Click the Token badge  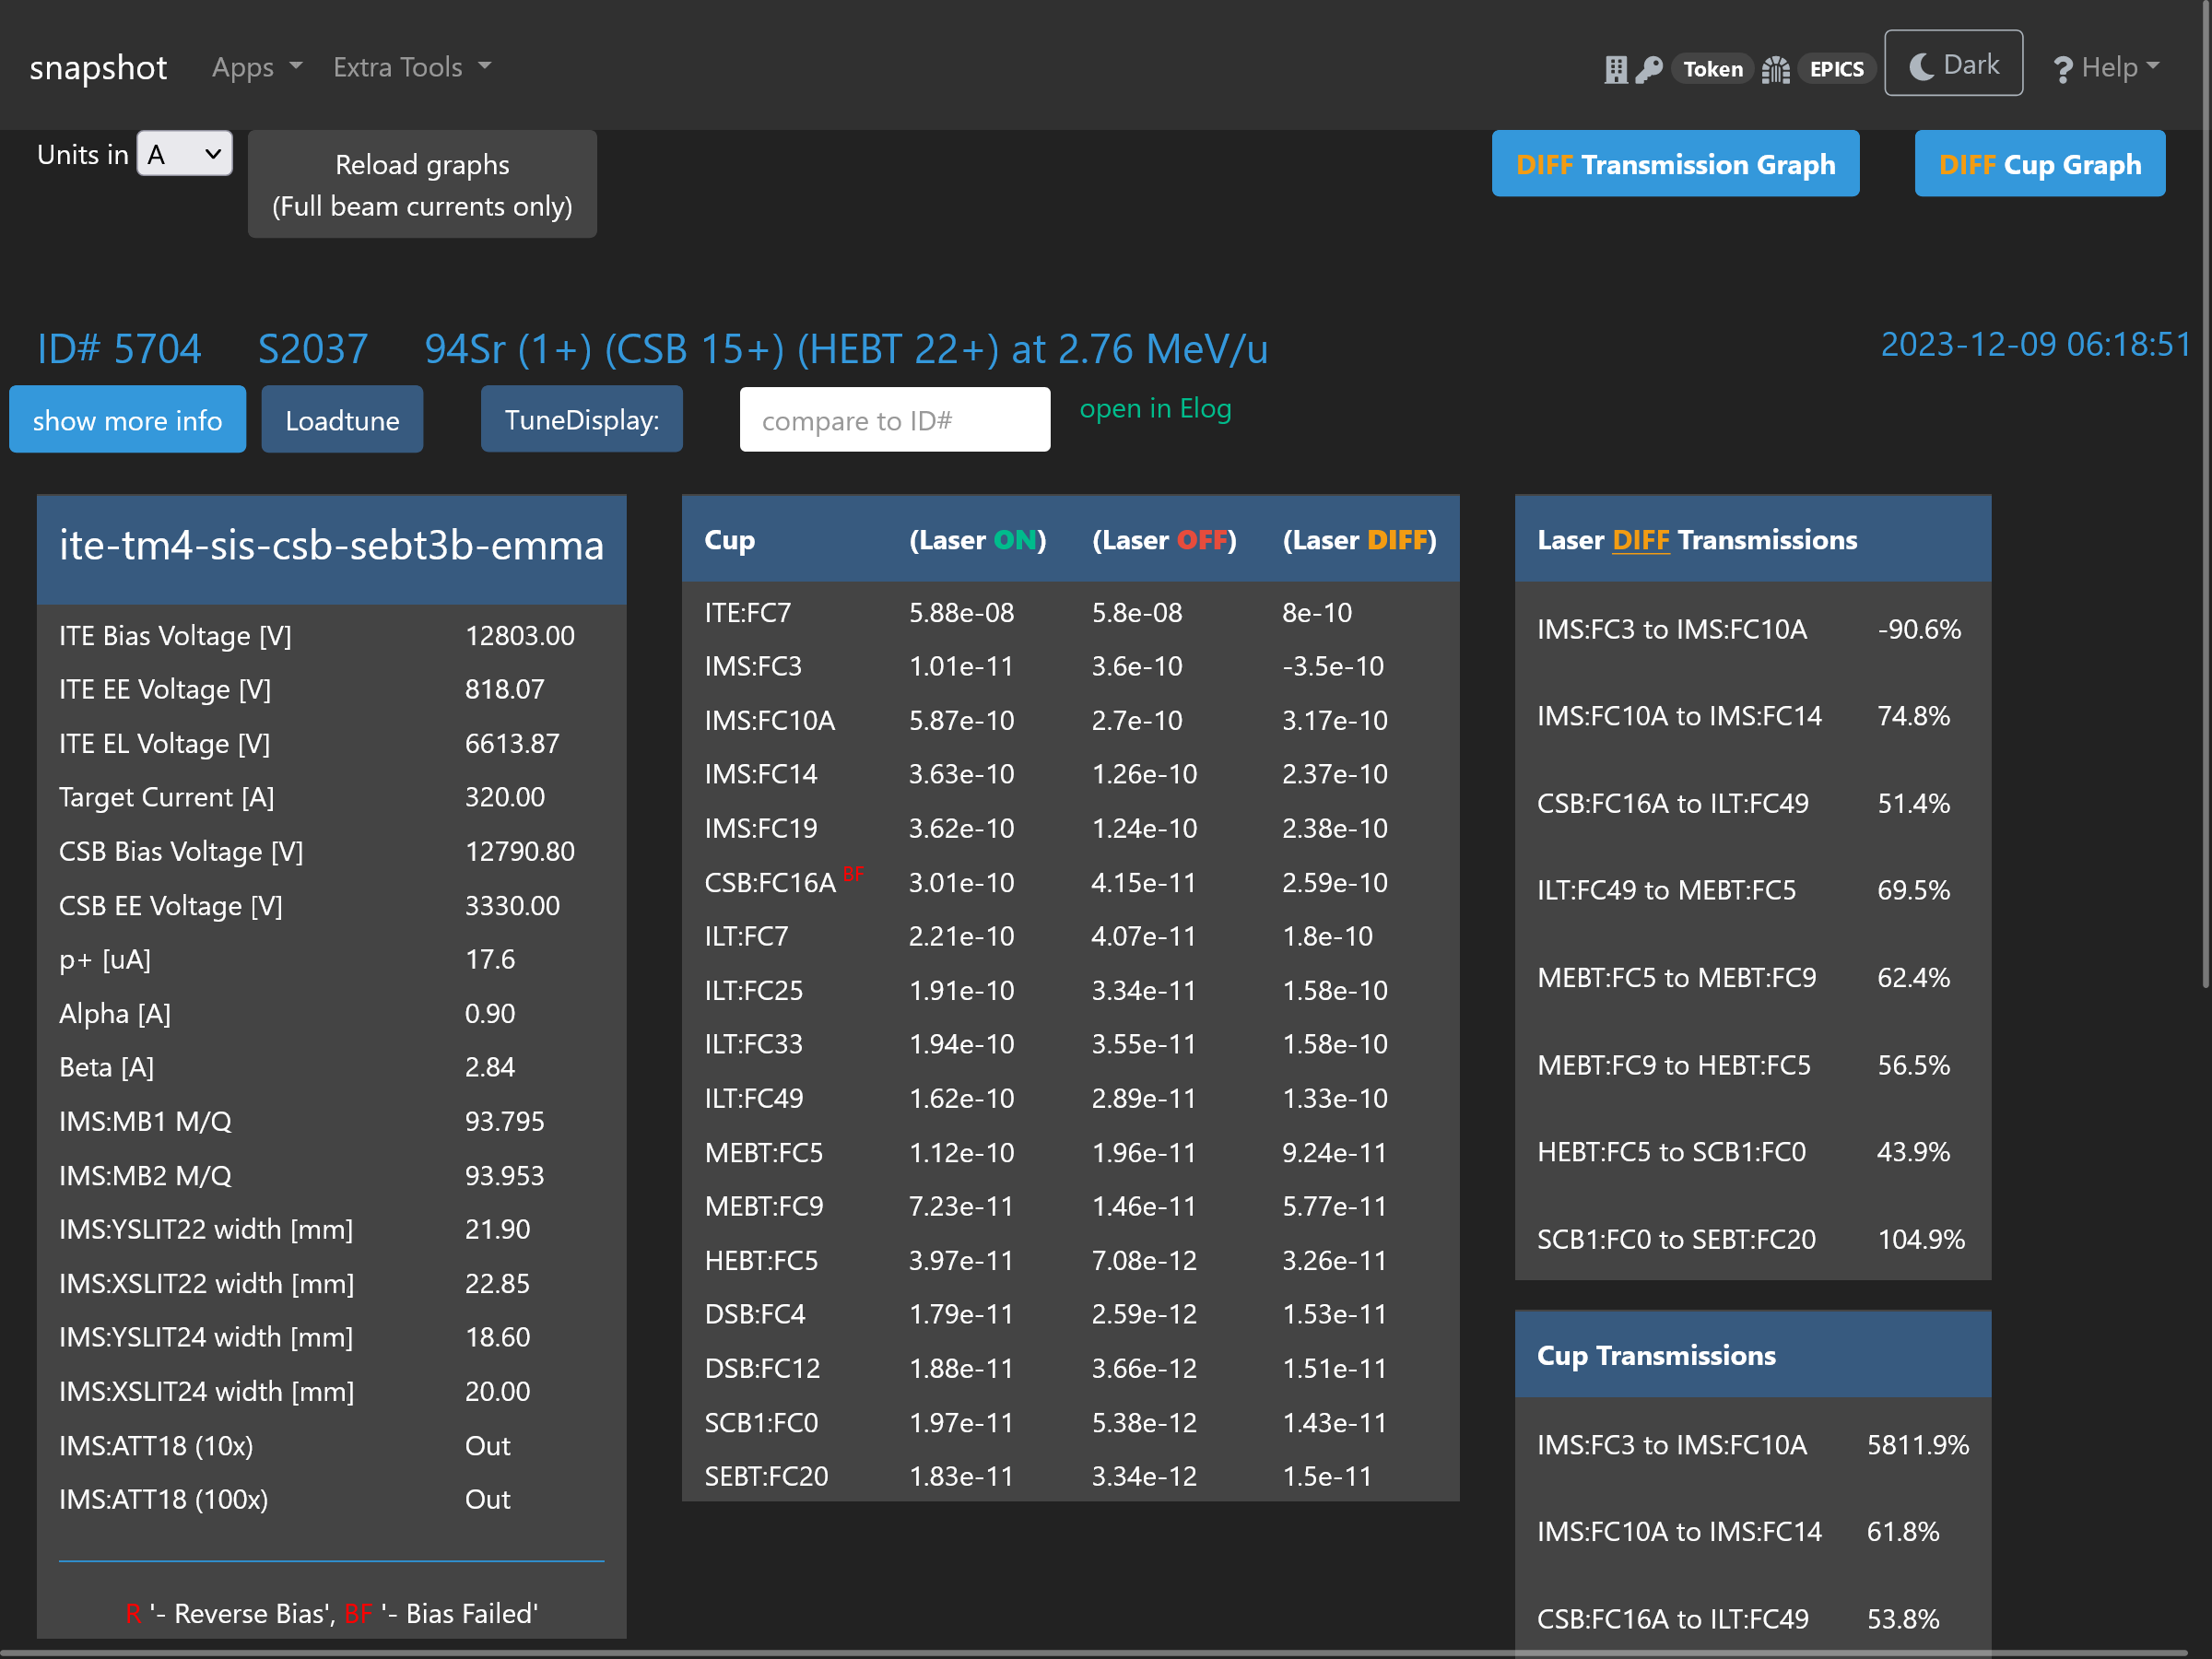click(1712, 69)
